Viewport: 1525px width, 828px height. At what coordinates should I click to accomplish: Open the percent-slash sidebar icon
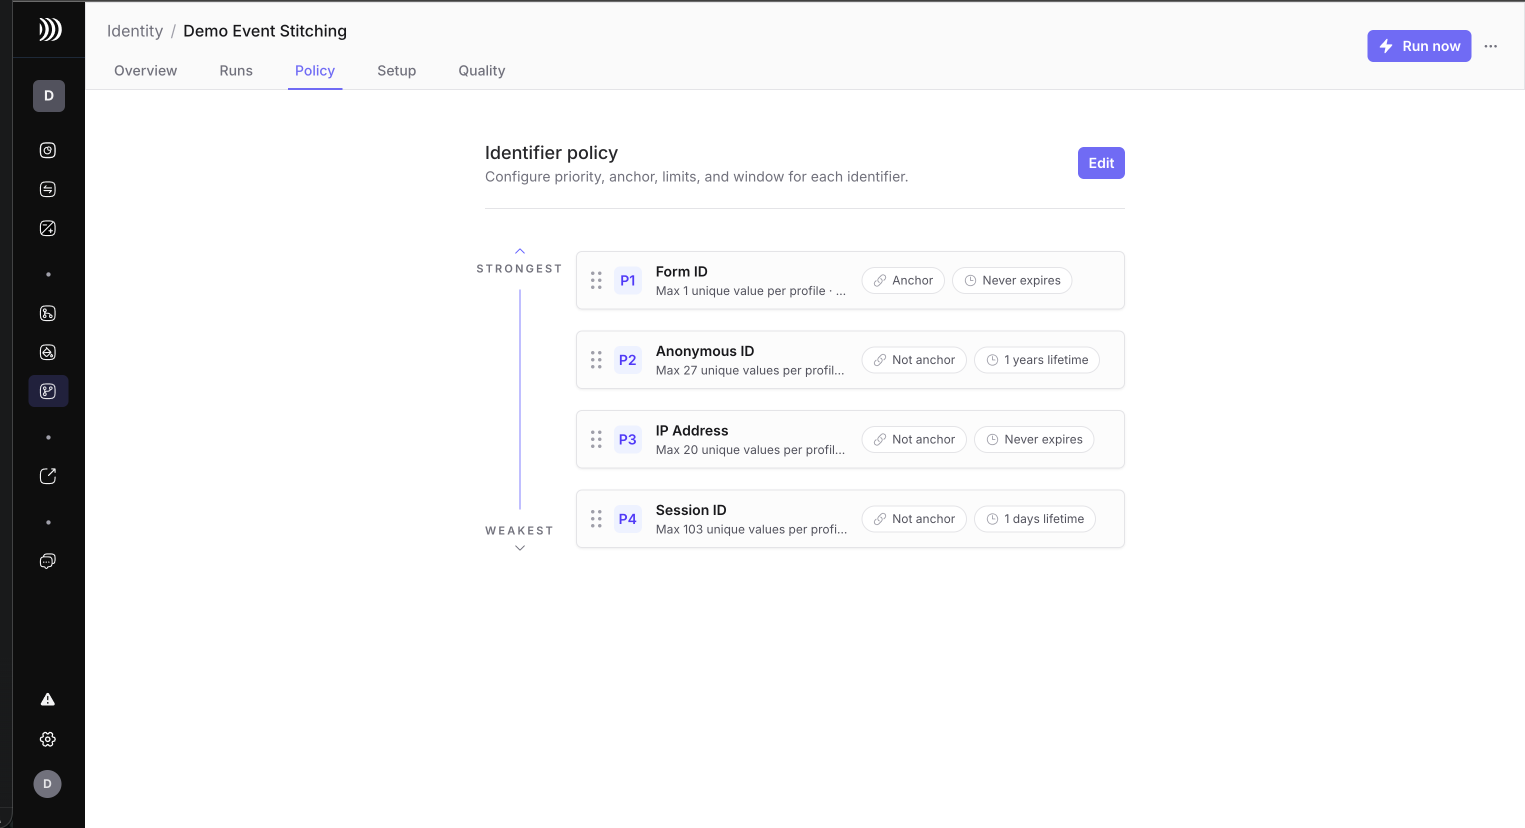point(48,228)
